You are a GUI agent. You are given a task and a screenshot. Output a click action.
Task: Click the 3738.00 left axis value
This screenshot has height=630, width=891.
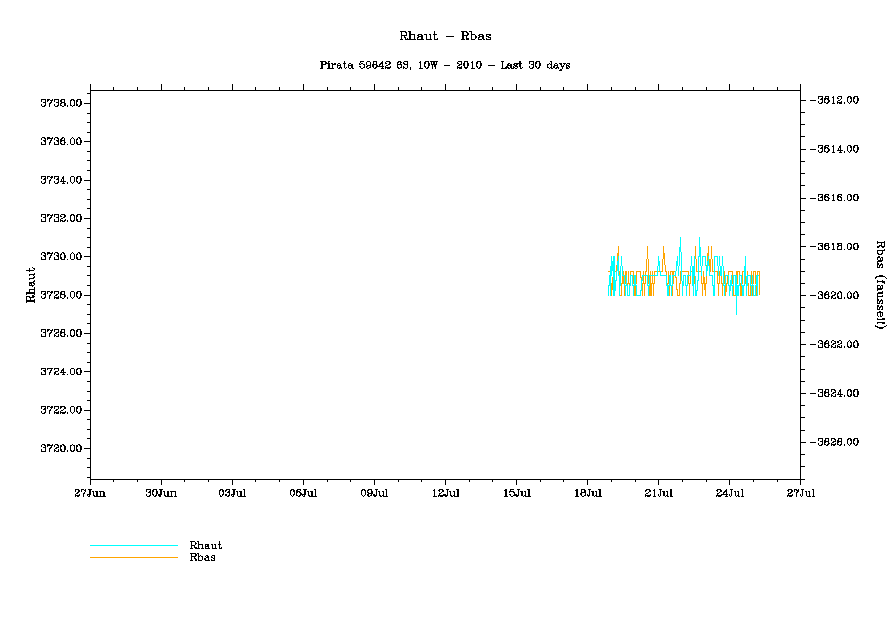tap(60, 103)
